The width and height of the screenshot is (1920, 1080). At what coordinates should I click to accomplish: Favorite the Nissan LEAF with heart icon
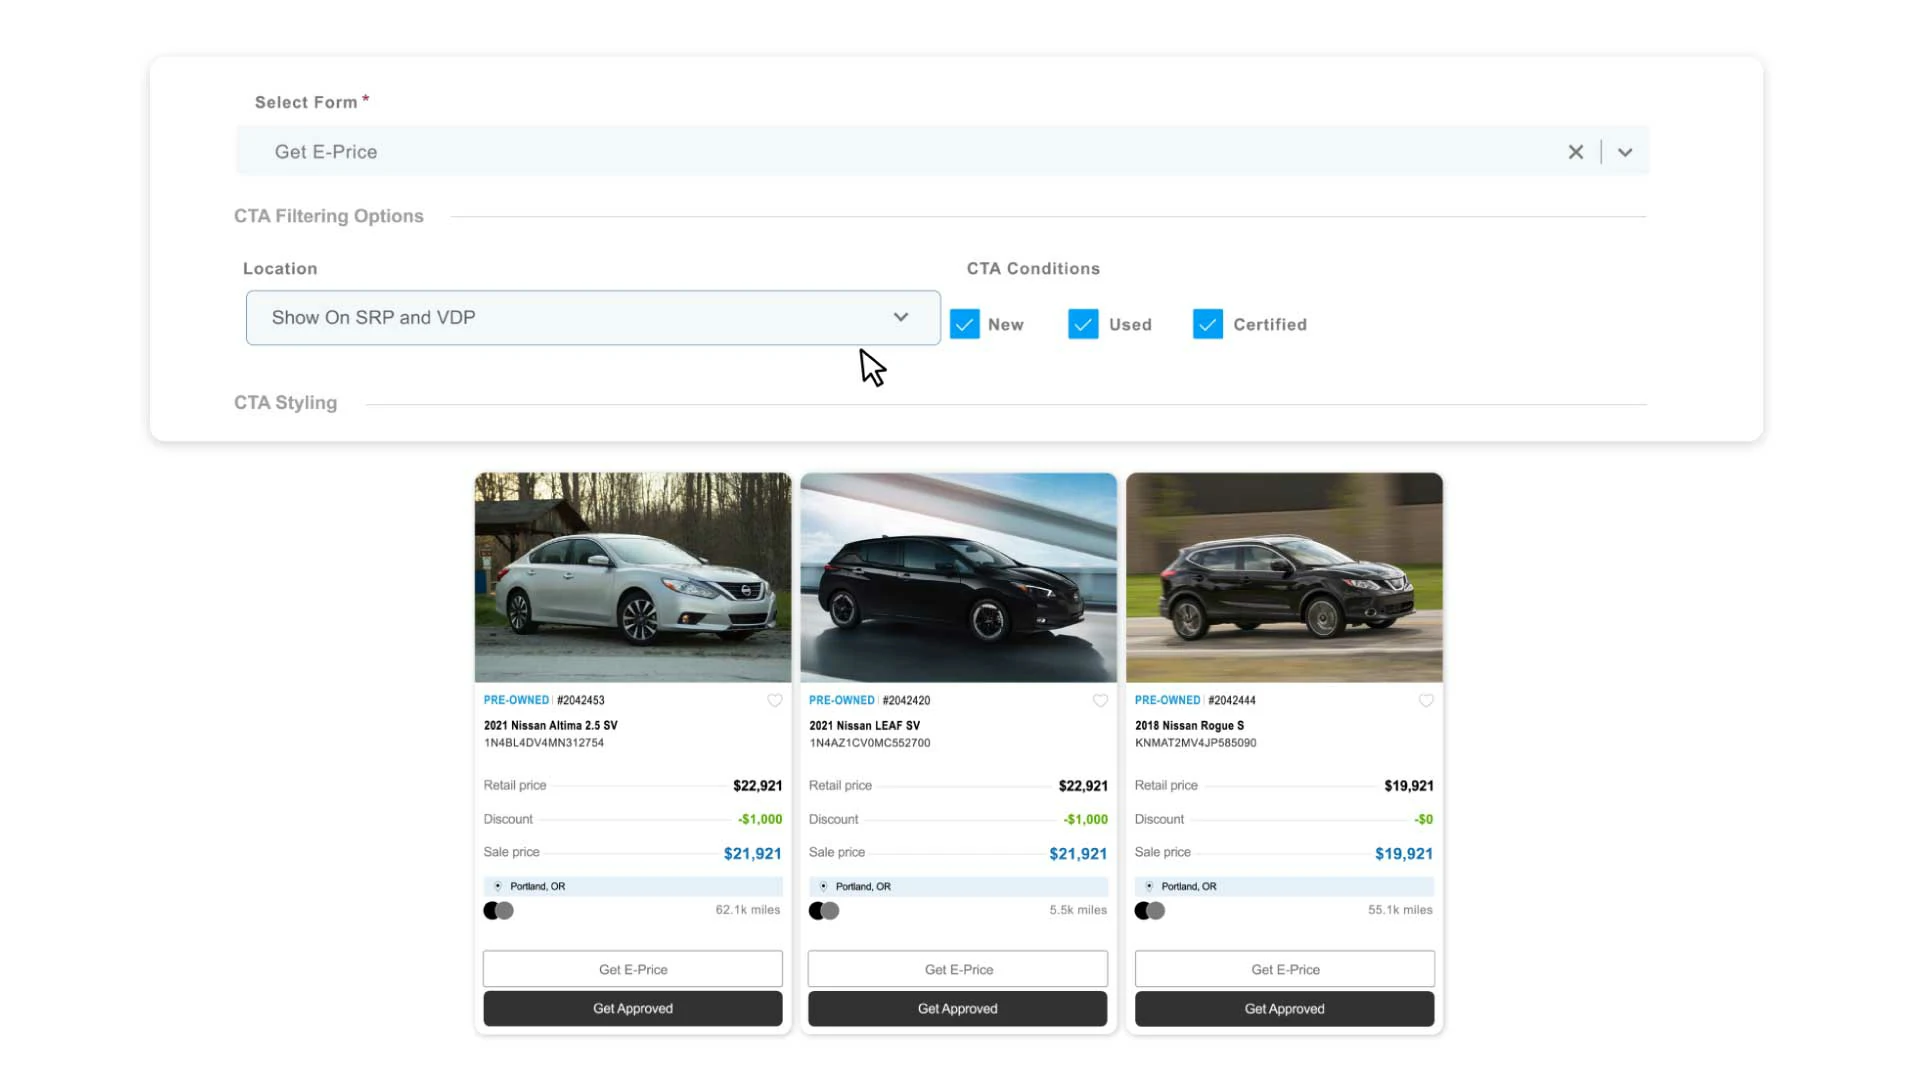(x=1100, y=701)
